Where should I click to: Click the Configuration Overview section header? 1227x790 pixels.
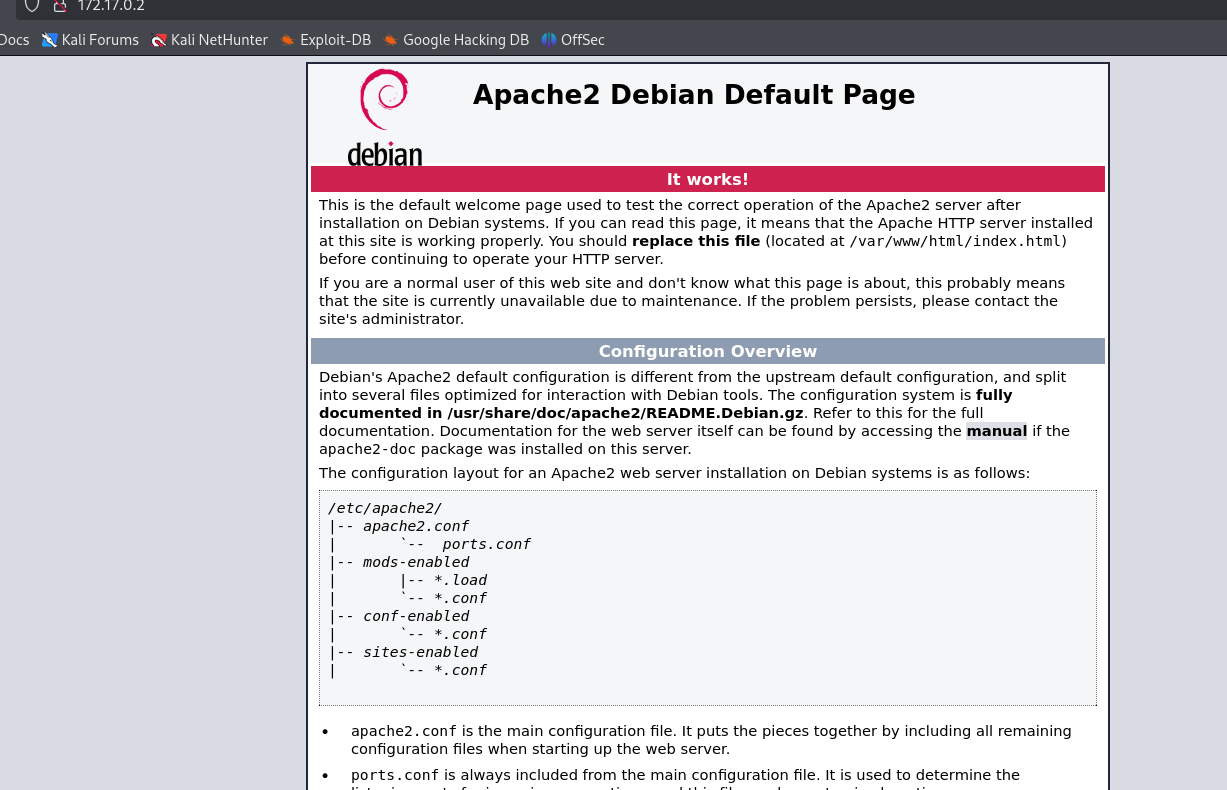point(708,351)
